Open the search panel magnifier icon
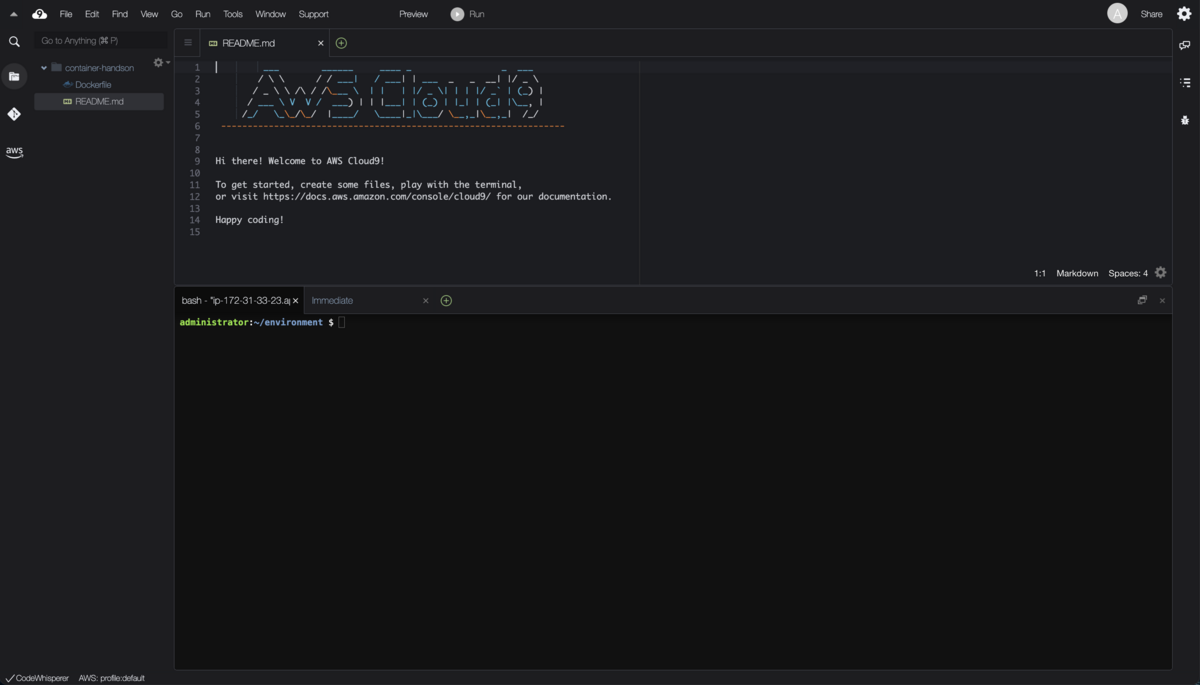 [14, 42]
